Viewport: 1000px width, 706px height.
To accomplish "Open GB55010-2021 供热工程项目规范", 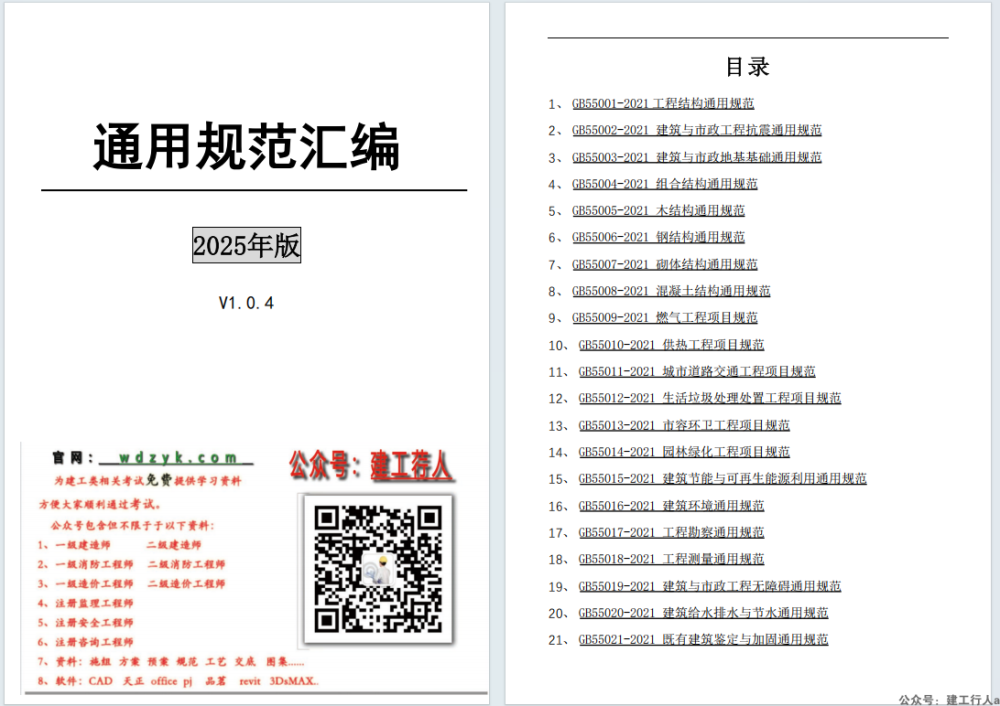I will (x=671, y=345).
